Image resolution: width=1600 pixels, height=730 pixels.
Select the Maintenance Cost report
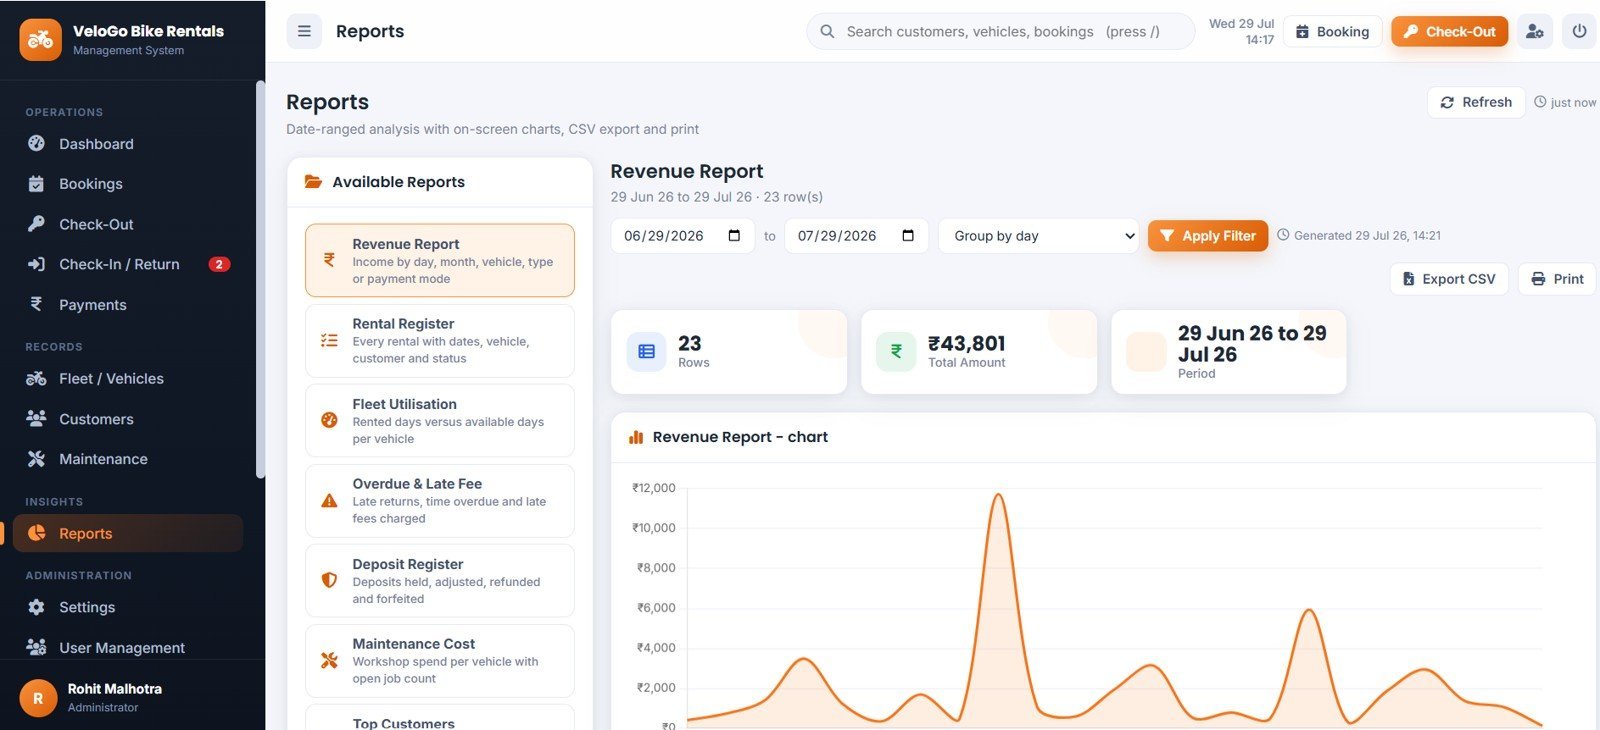[440, 660]
